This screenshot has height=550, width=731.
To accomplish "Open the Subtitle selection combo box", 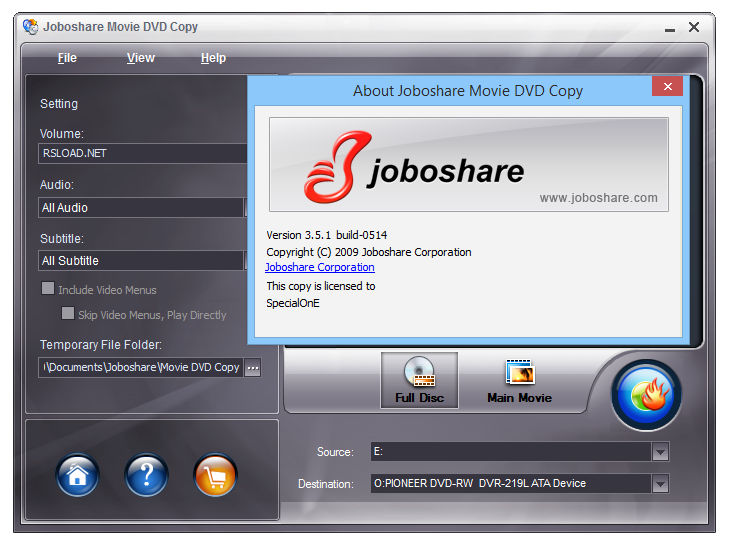I will pos(143,261).
